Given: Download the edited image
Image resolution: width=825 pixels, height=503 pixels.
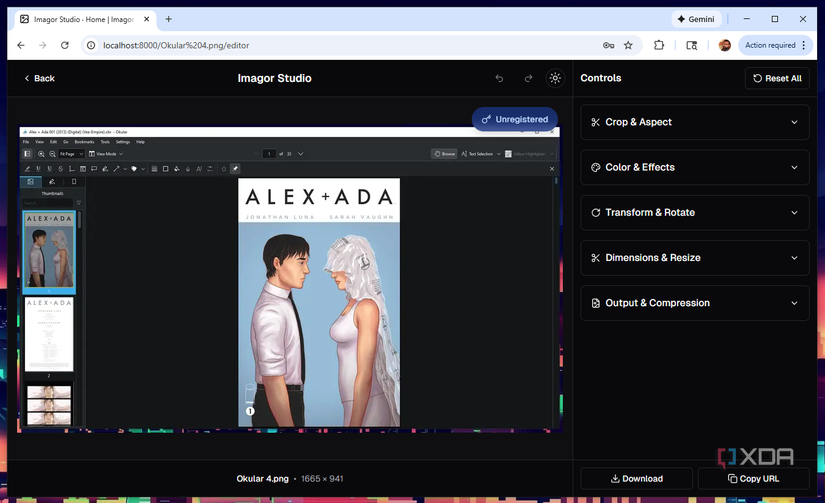Looking at the screenshot, I should [637, 479].
